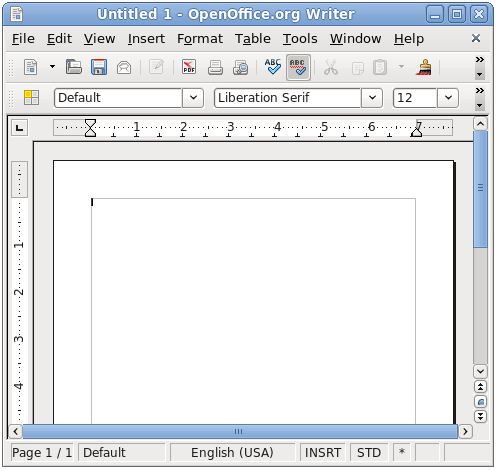
Task: Click the Writer document icon in title bar
Action: tap(17, 14)
